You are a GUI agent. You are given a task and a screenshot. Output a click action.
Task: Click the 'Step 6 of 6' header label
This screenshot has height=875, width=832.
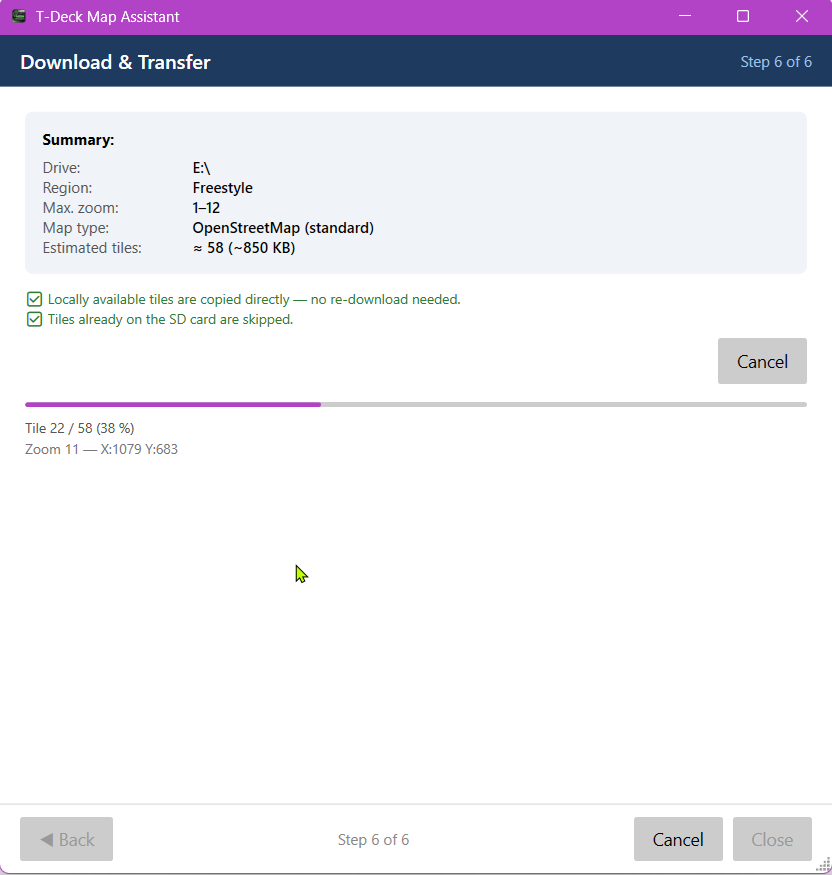coord(776,62)
